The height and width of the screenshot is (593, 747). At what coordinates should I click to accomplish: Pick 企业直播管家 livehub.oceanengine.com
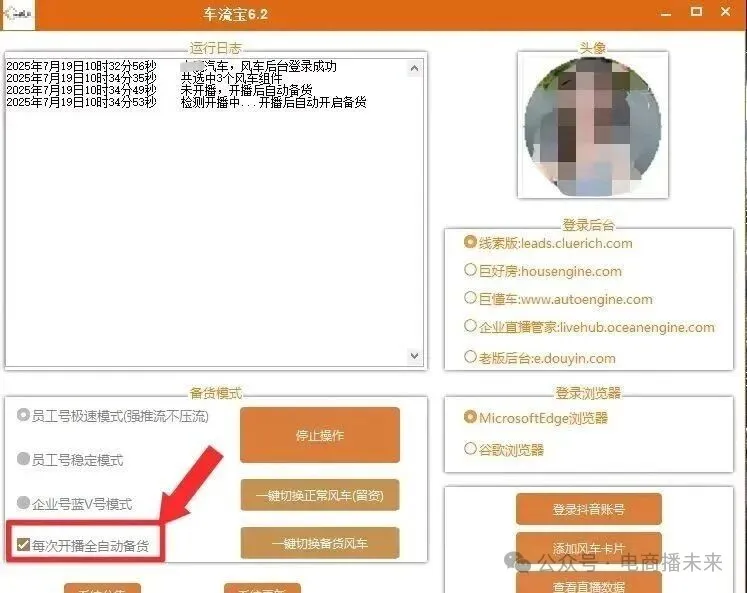click(x=471, y=326)
